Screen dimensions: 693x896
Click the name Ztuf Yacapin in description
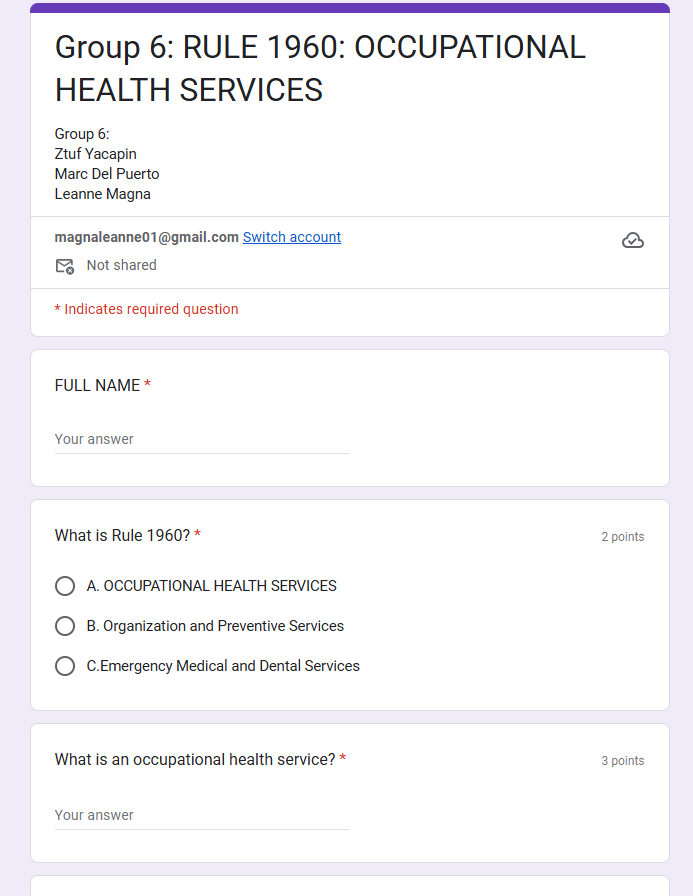96,154
